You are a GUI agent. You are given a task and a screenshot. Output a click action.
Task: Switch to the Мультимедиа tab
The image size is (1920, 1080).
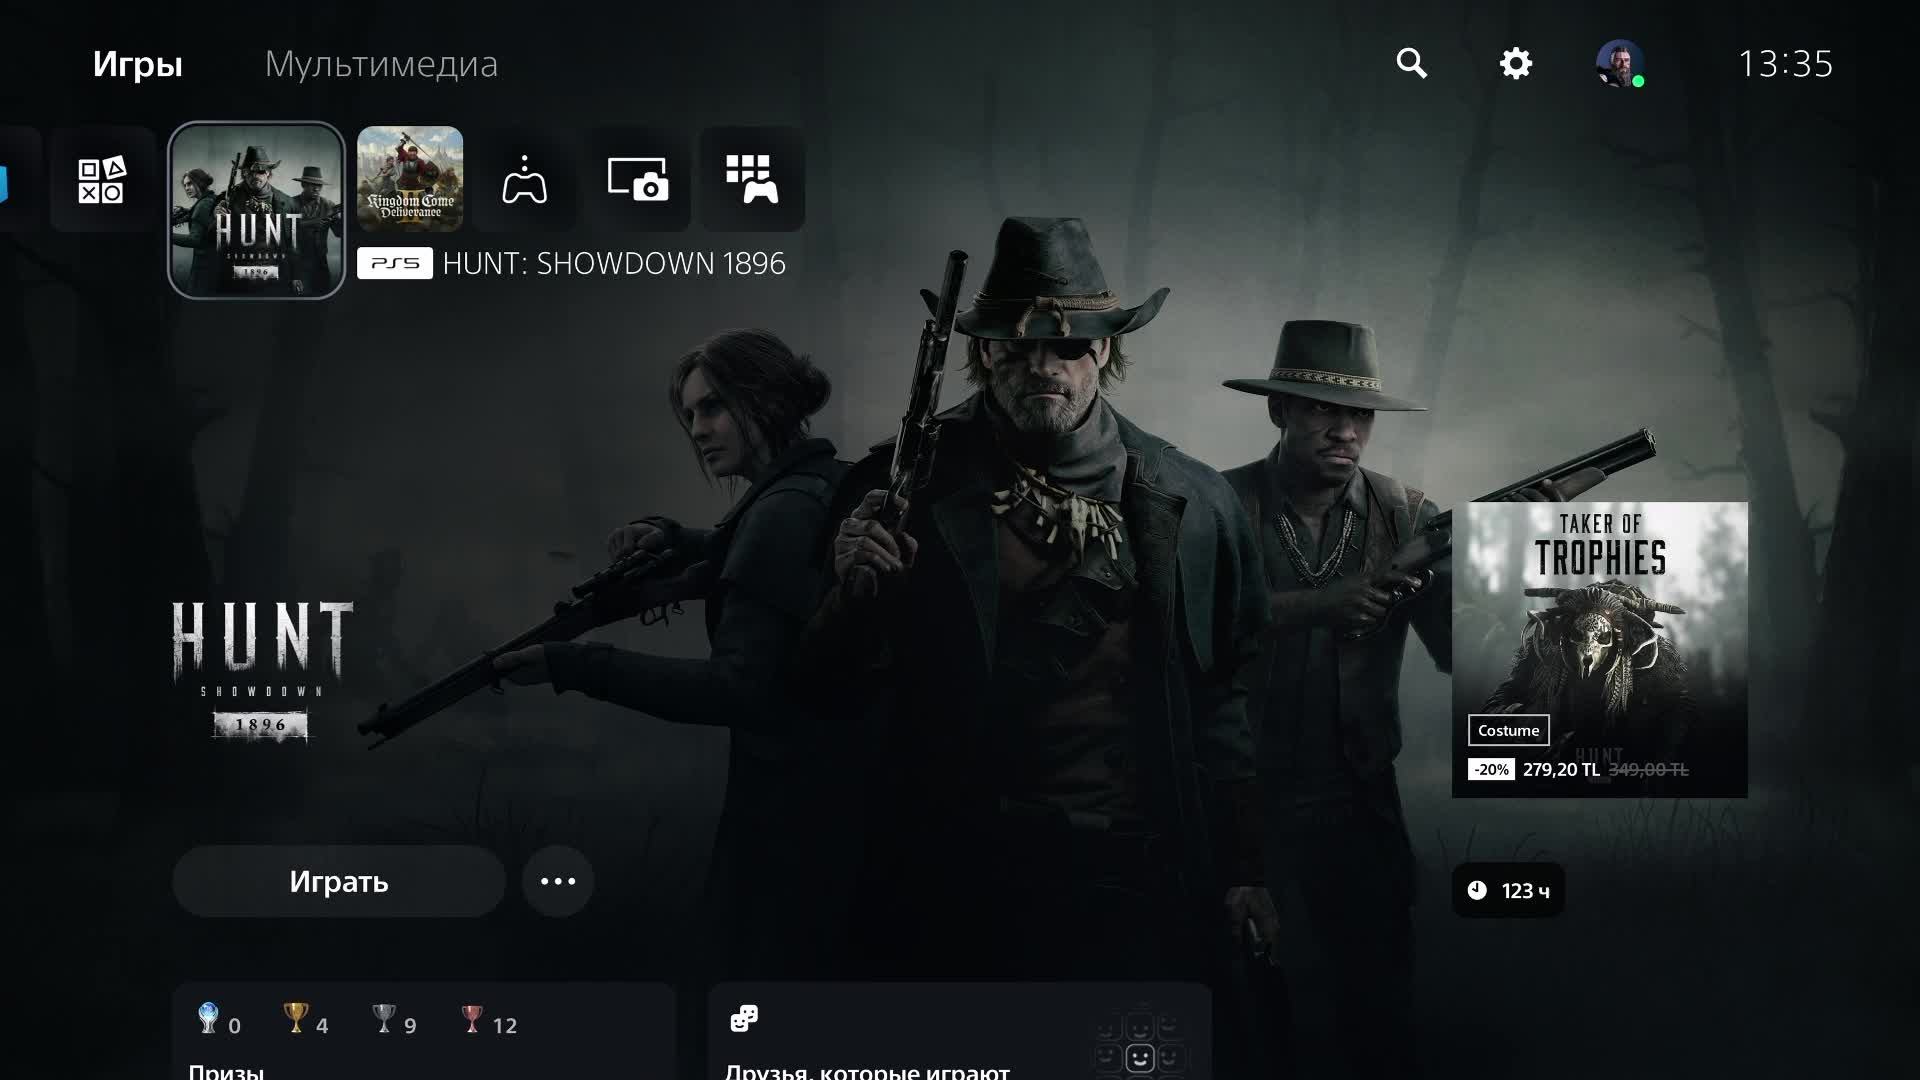381,64
